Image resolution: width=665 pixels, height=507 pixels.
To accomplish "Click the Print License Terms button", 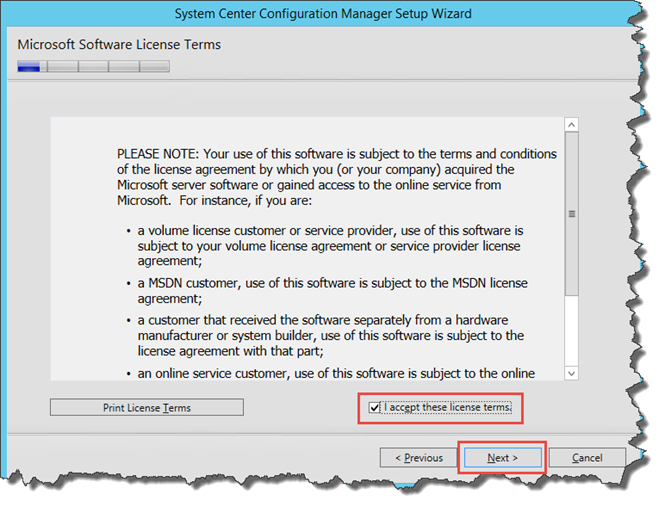I will point(147,407).
